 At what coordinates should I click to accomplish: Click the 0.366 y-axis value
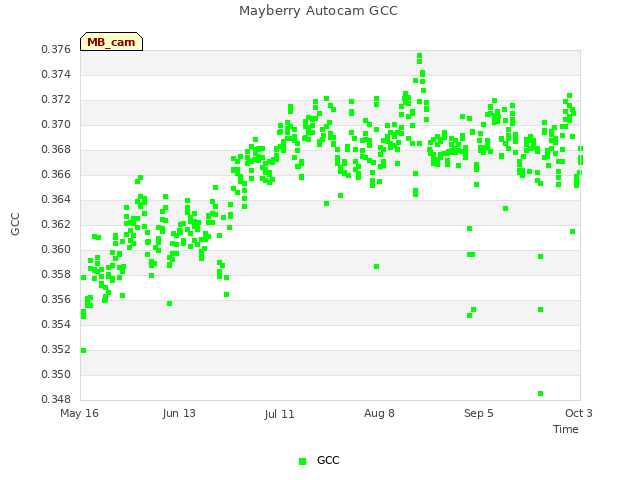point(56,174)
